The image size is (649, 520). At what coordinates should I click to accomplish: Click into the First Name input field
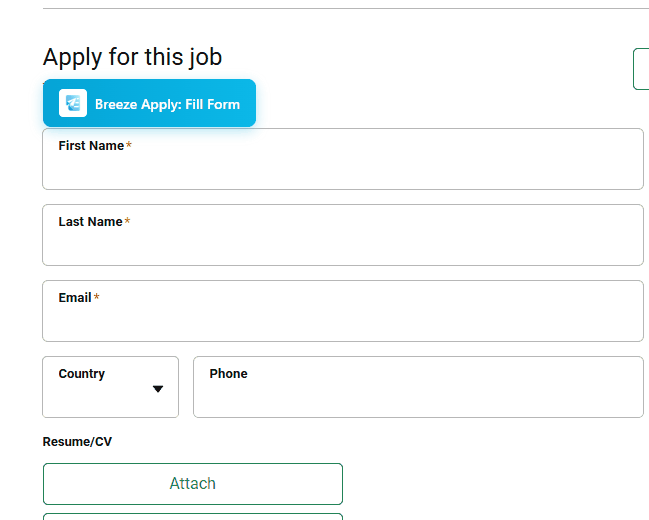pyautogui.click(x=342, y=168)
